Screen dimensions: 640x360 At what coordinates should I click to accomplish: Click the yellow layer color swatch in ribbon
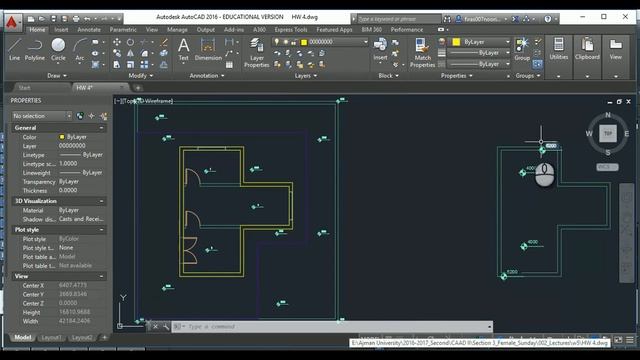[x=304, y=42]
